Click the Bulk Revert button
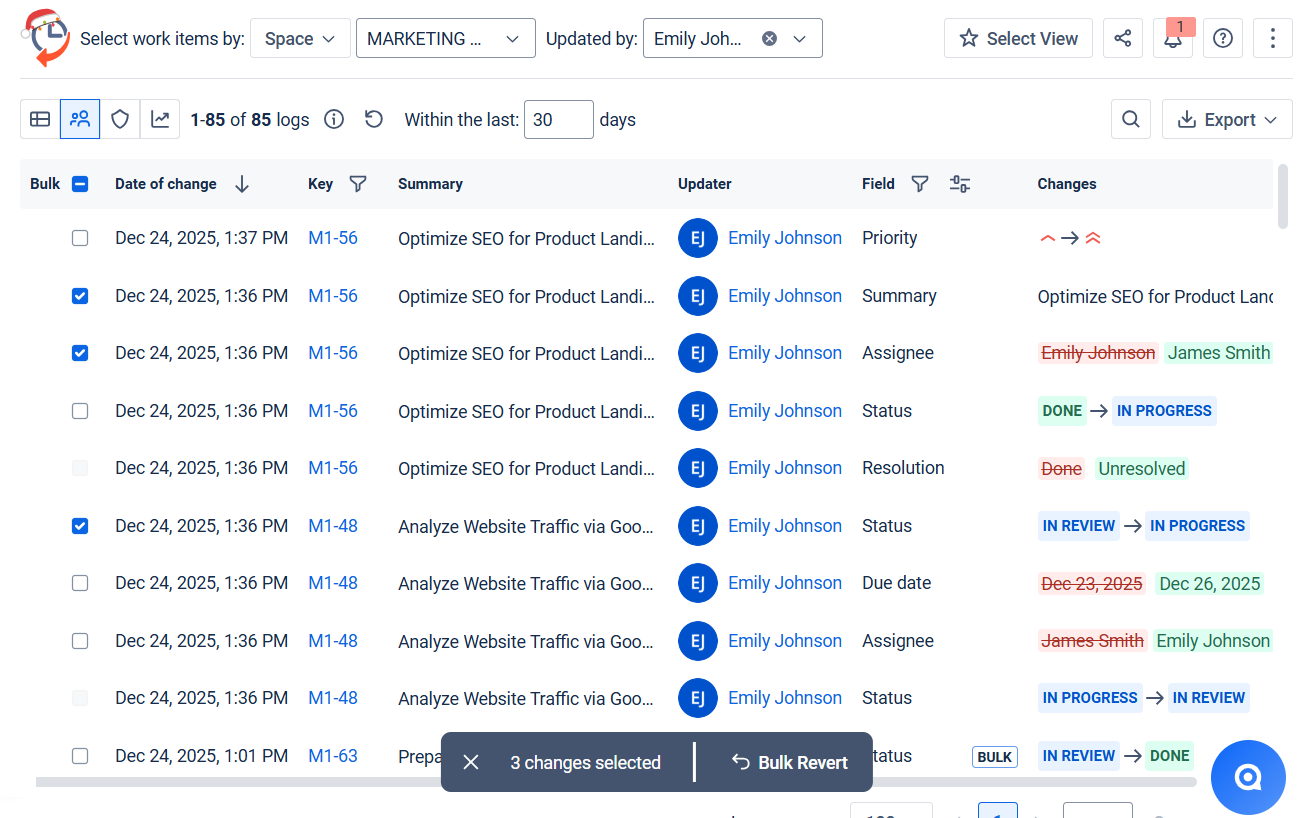This screenshot has width=1302, height=818. (x=789, y=763)
